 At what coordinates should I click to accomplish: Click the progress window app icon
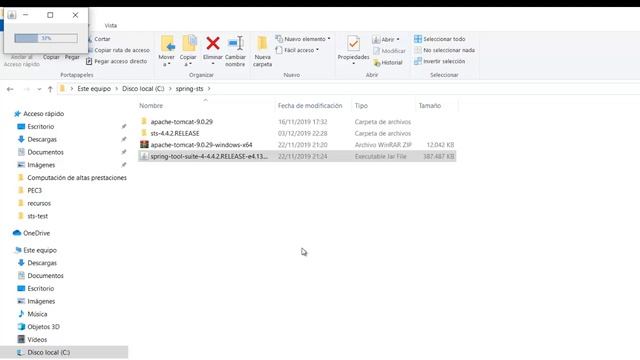[11, 15]
